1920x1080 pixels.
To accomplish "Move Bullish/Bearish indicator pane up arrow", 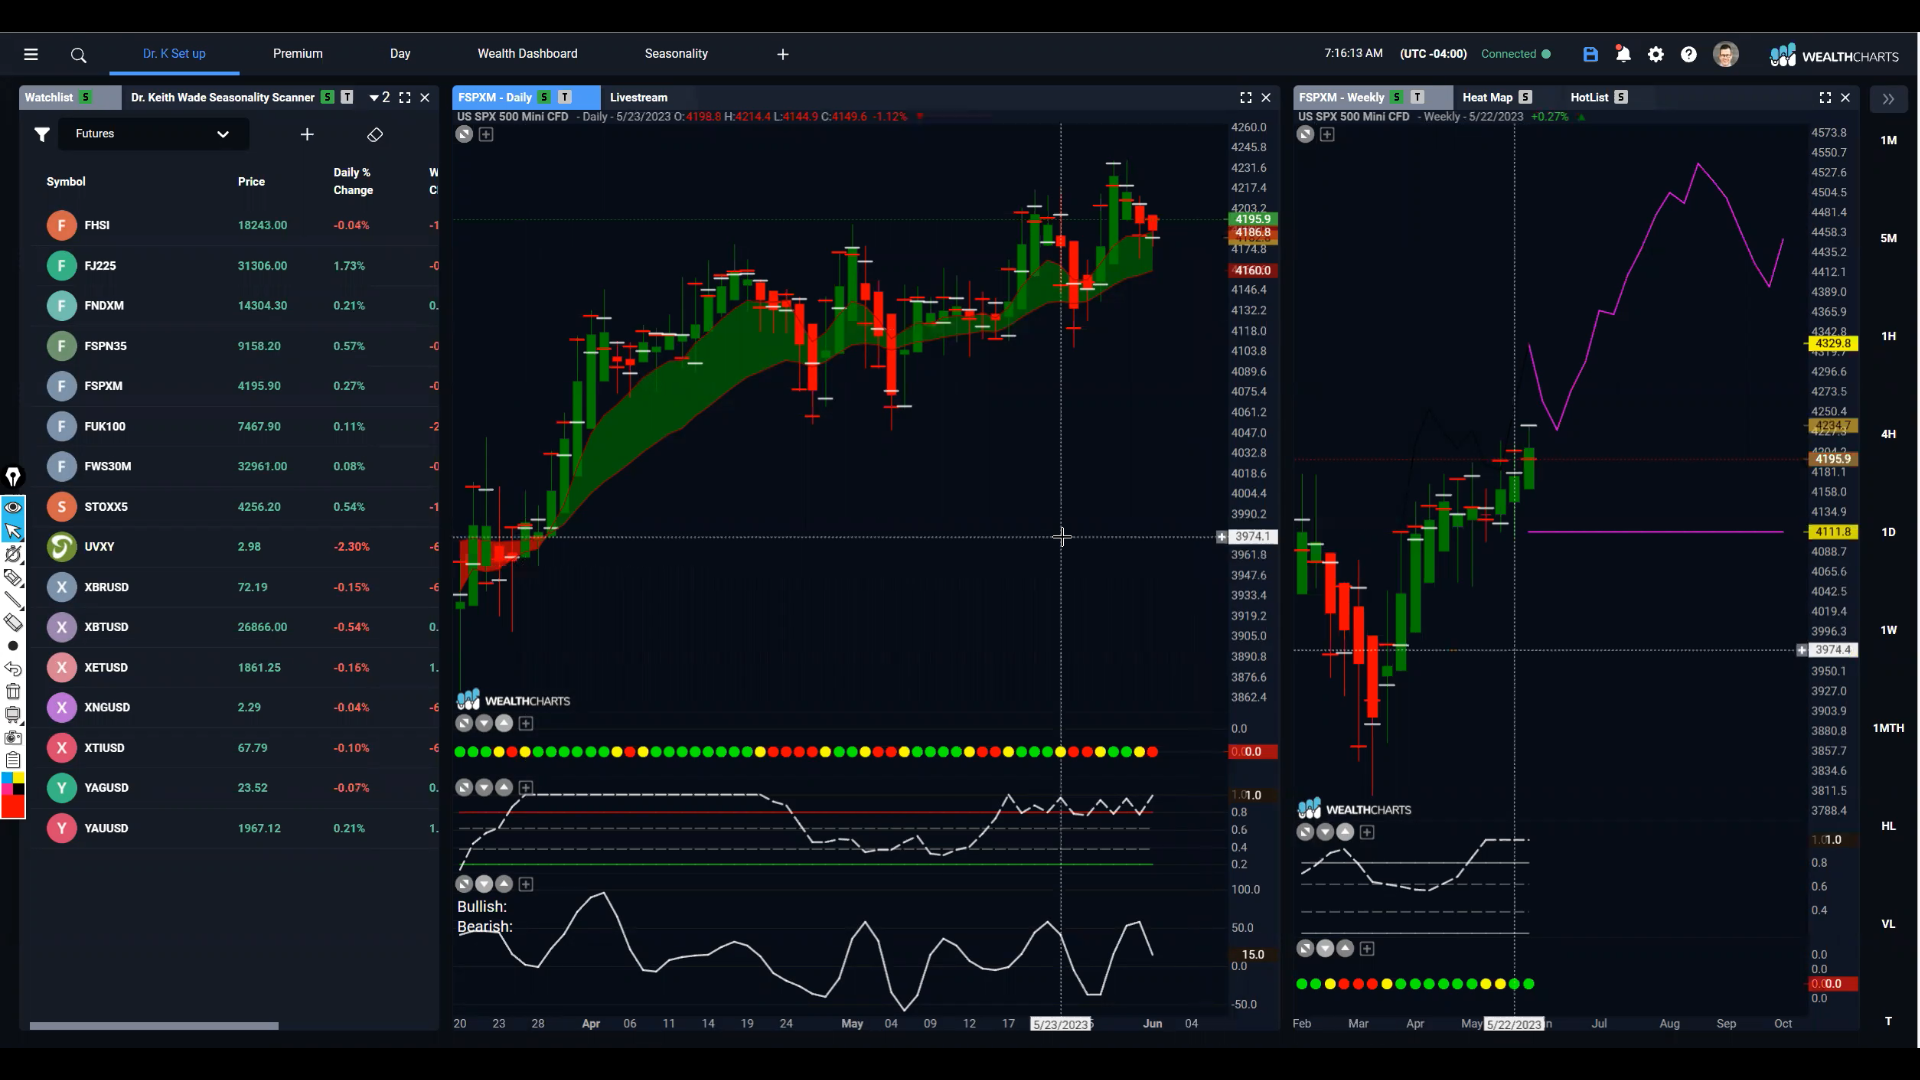I will point(504,884).
